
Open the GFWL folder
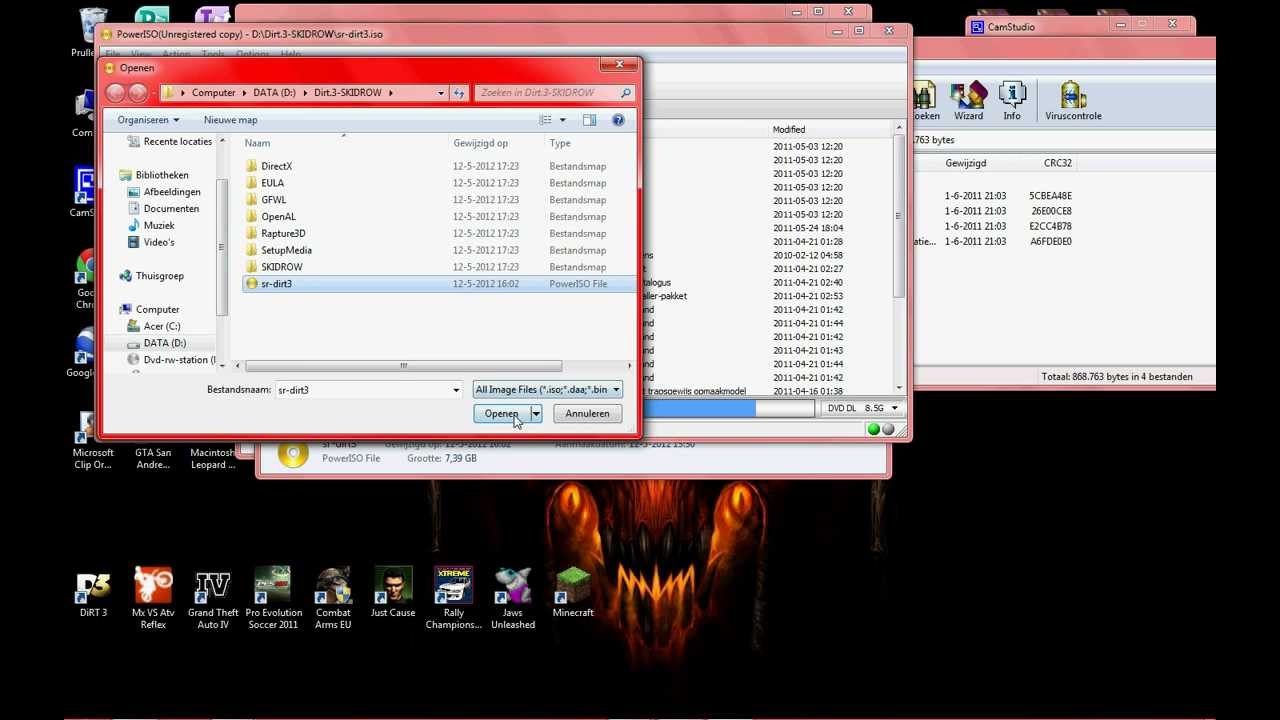click(x=273, y=200)
